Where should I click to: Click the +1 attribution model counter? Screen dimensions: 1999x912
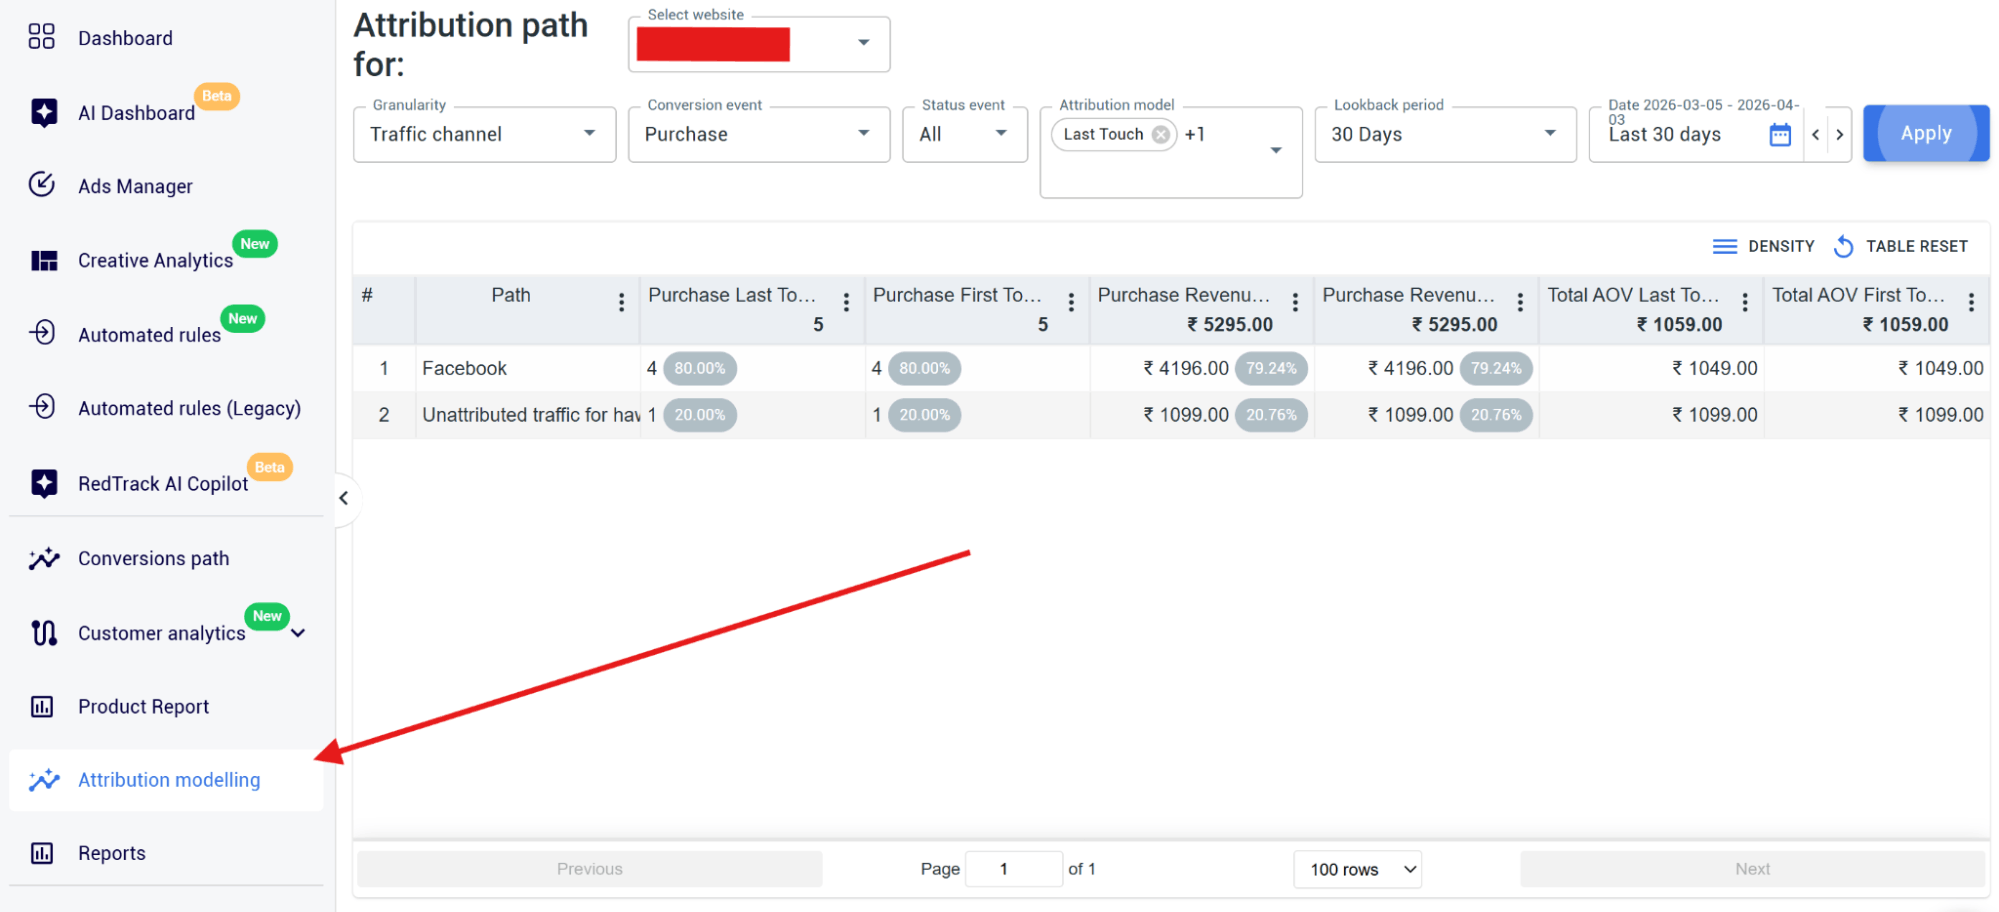[x=1195, y=134]
